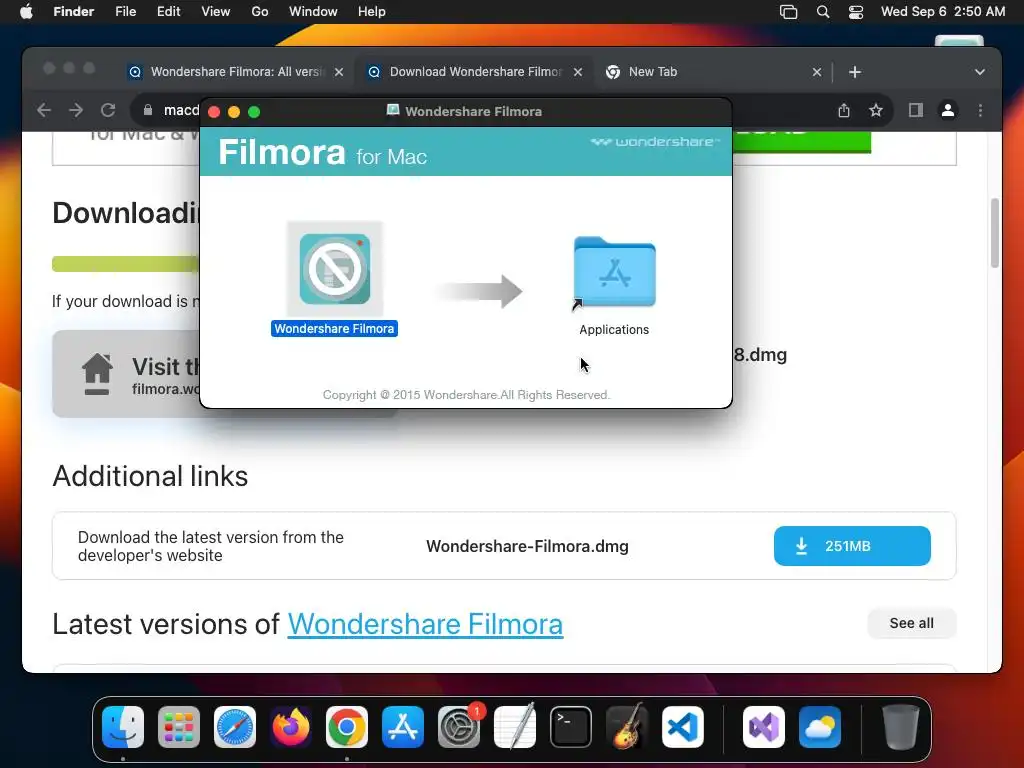1024x768 pixels.
Task: Click the blue 251MB download button
Action: pos(852,546)
